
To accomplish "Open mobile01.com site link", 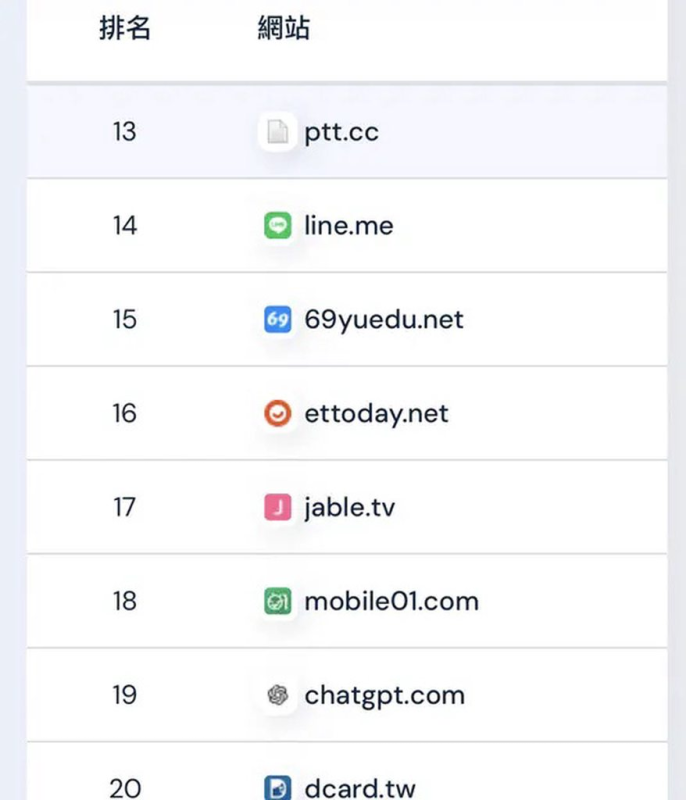I will pyautogui.click(x=391, y=601).
